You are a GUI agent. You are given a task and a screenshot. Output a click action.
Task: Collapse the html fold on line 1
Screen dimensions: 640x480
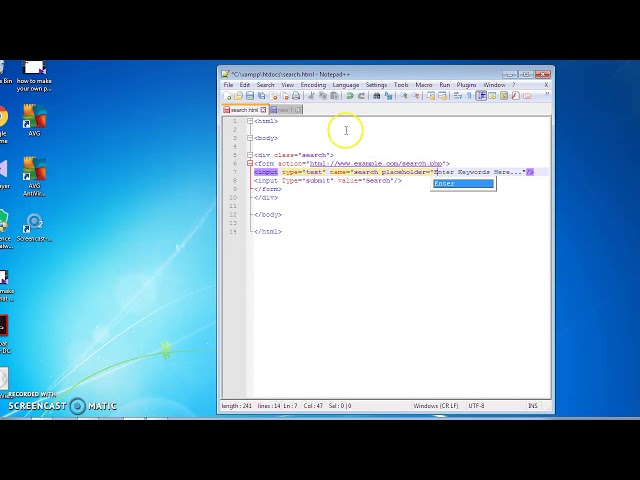[x=250, y=121]
